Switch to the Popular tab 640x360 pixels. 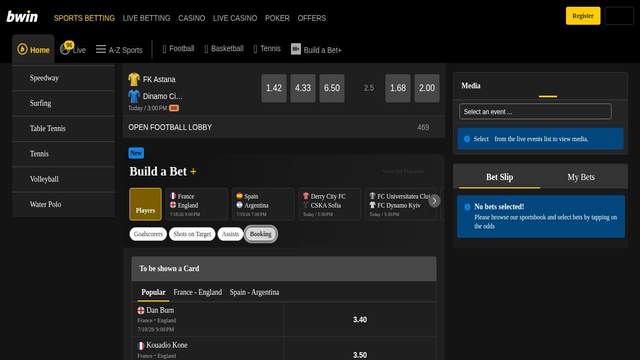[153, 293]
